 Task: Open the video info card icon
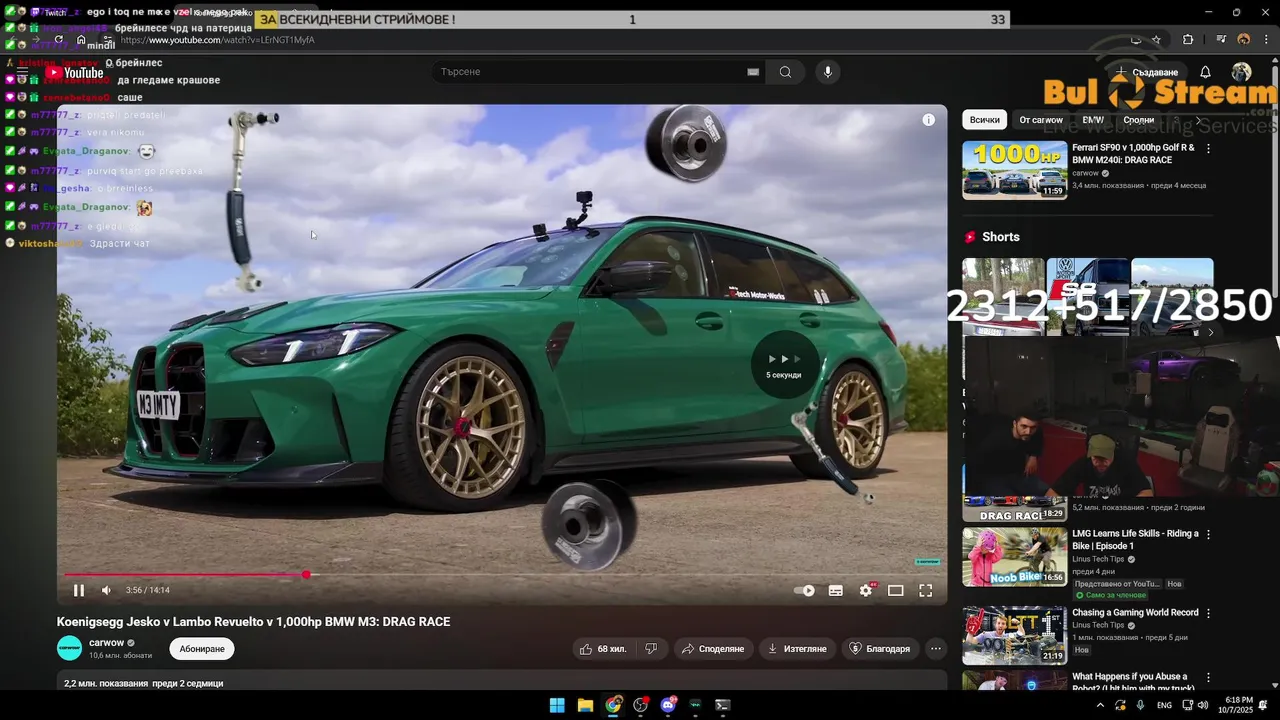click(928, 120)
